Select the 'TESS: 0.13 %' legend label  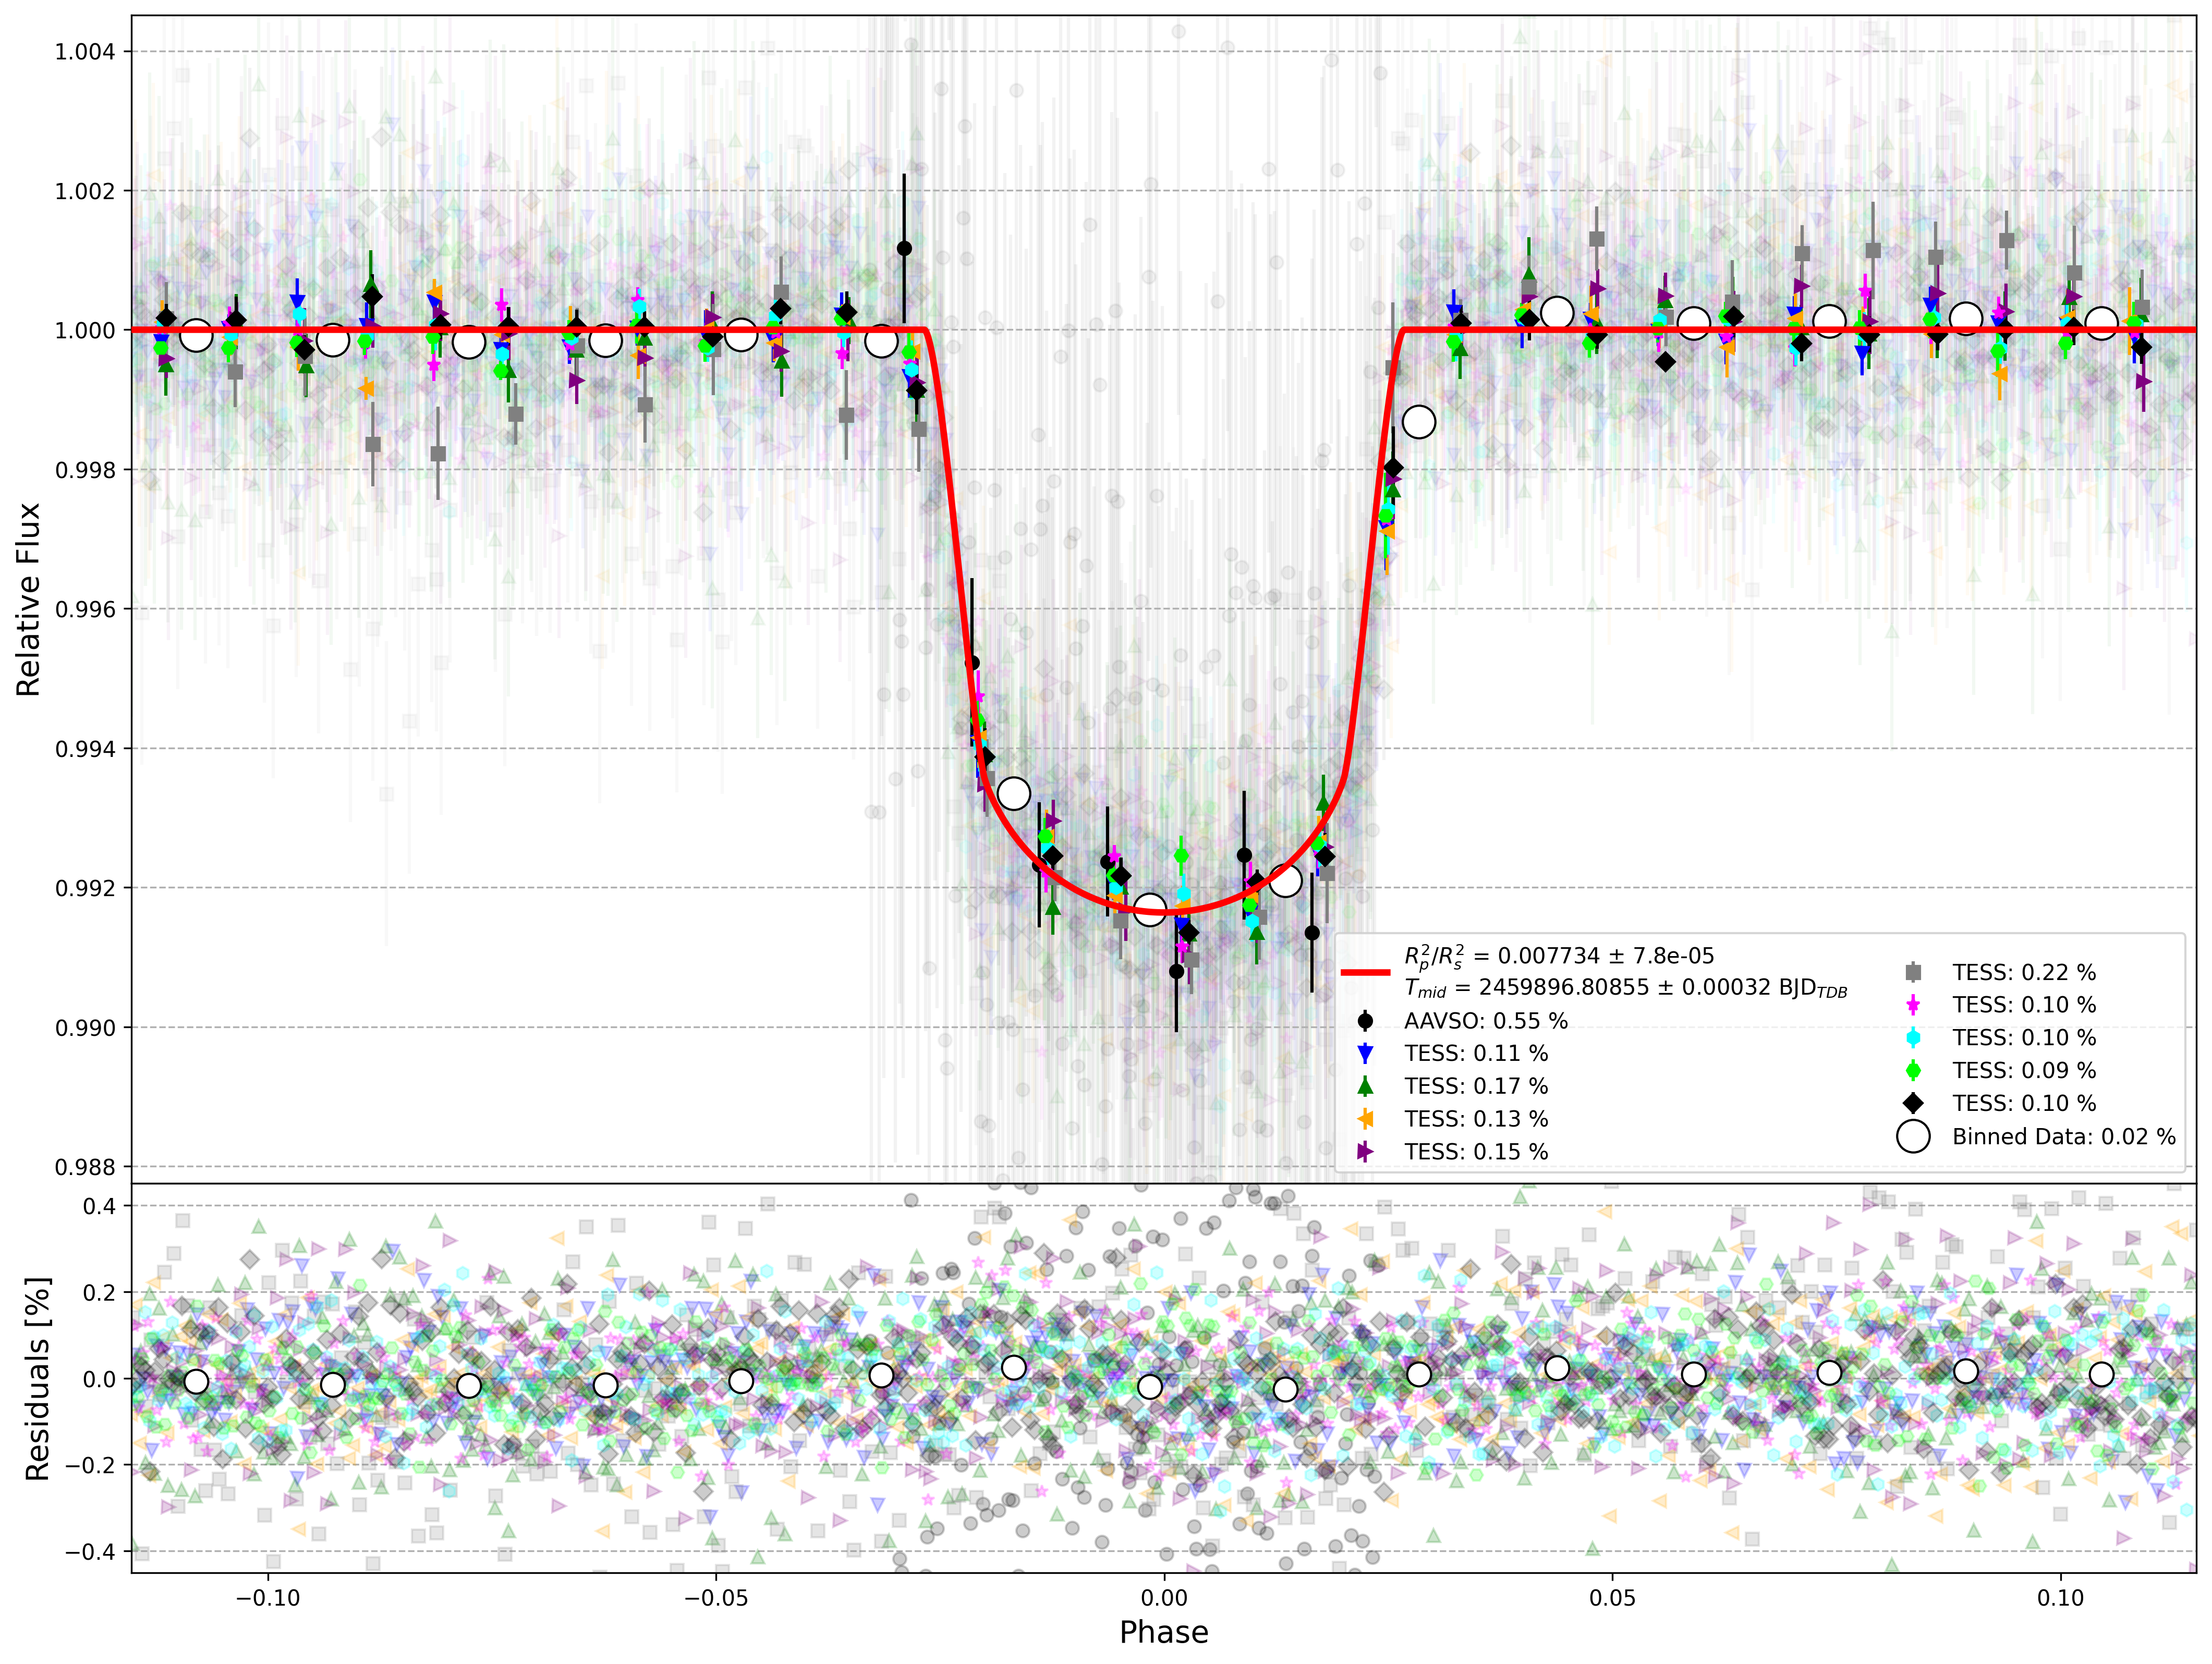1476,1119
